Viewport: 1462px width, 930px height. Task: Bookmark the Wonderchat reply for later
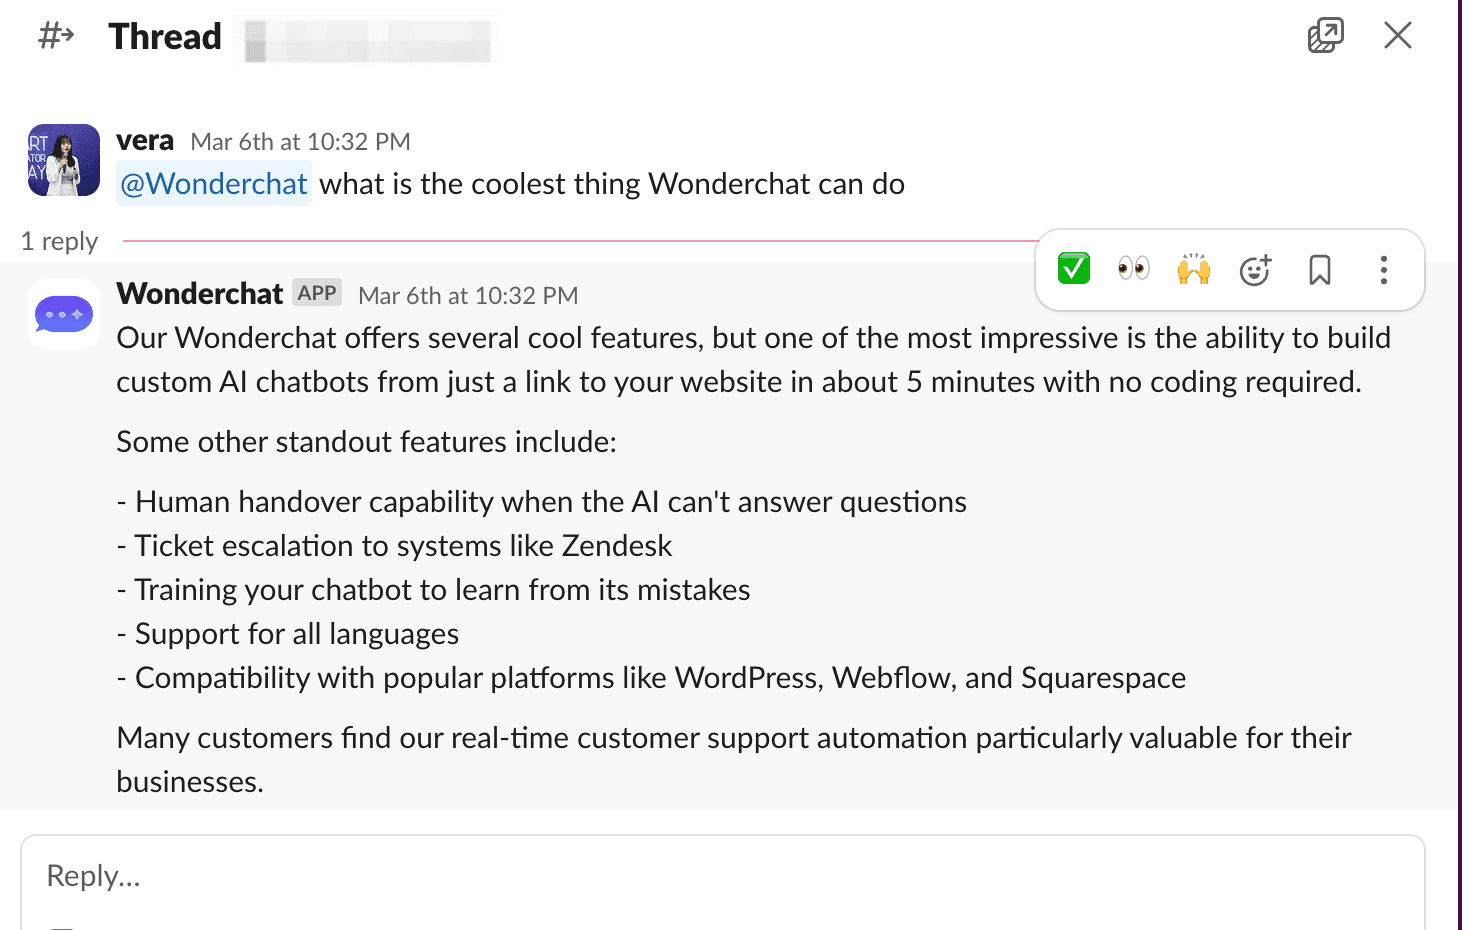tap(1320, 270)
